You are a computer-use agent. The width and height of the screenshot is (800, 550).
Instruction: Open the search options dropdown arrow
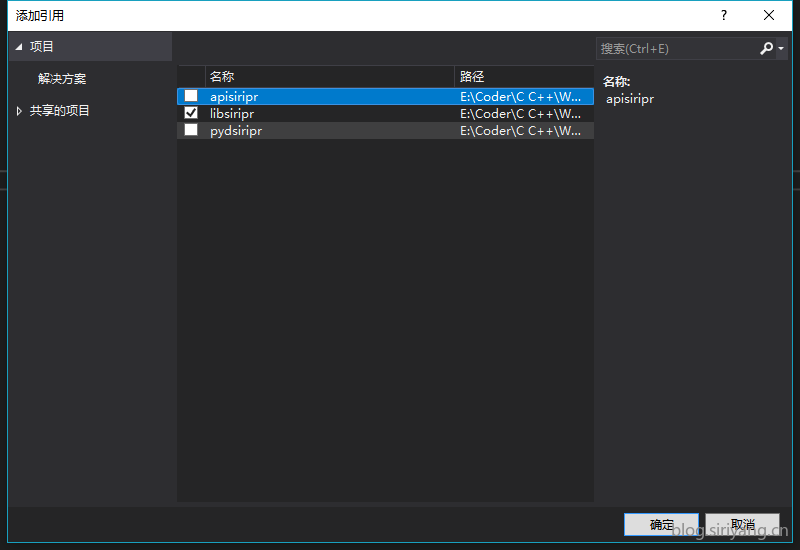click(781, 49)
